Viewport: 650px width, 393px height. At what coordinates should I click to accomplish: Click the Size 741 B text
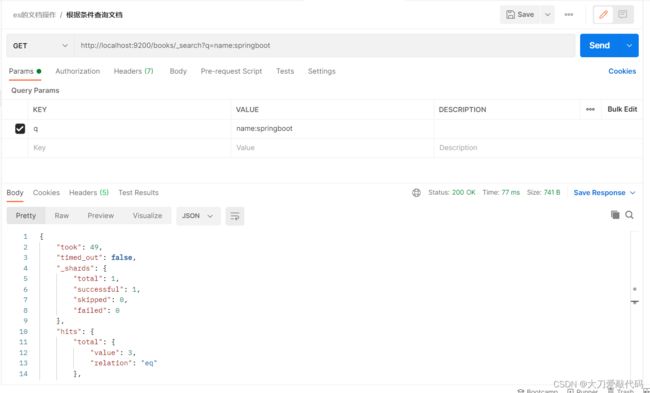point(543,193)
